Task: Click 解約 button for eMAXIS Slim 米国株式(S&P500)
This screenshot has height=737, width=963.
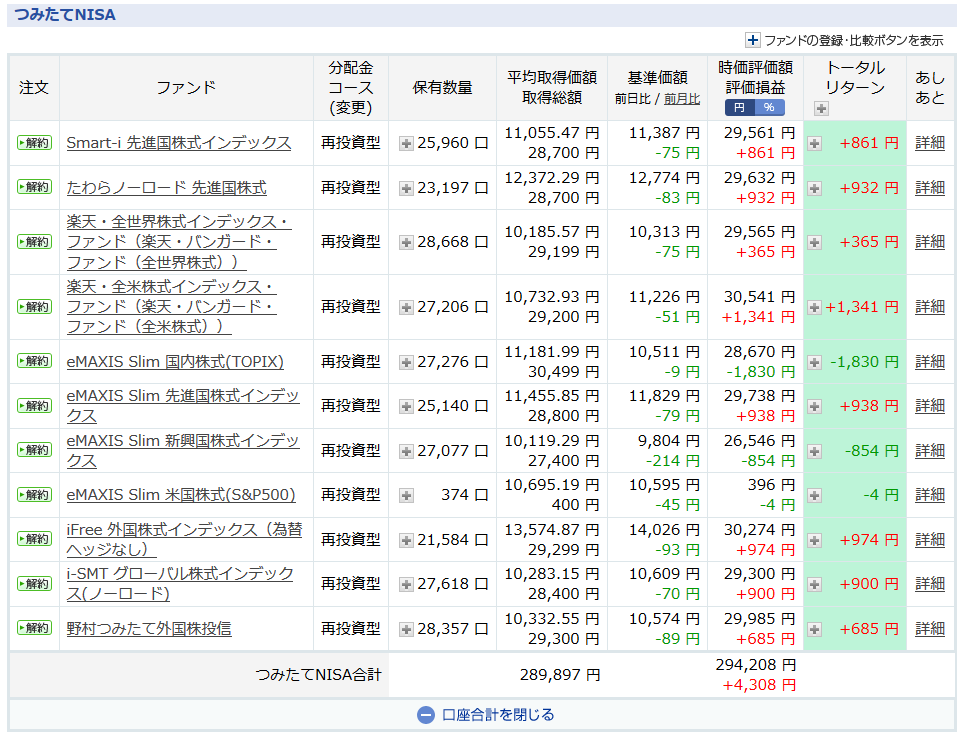Action: pos(34,495)
